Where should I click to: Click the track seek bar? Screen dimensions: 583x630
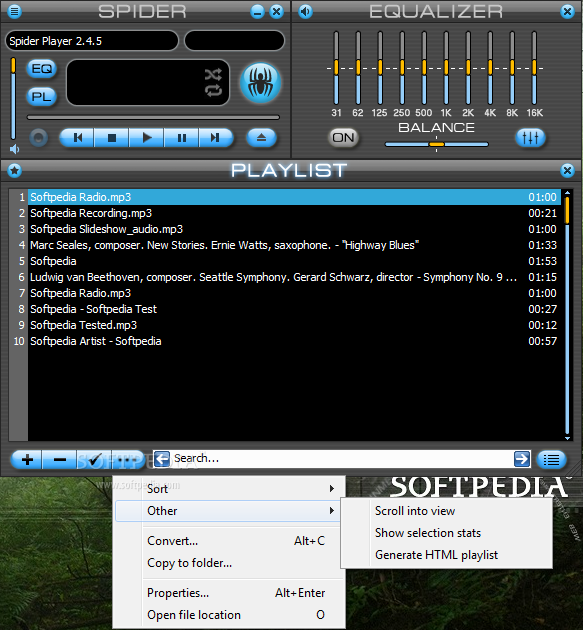pos(153,118)
